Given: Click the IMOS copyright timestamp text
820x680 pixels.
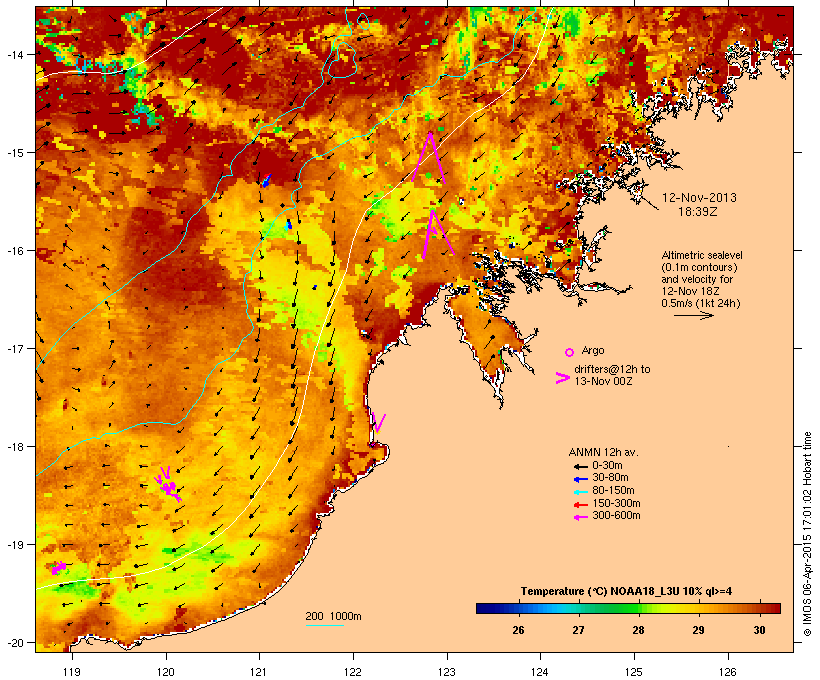Looking at the screenshot, I should [x=808, y=535].
